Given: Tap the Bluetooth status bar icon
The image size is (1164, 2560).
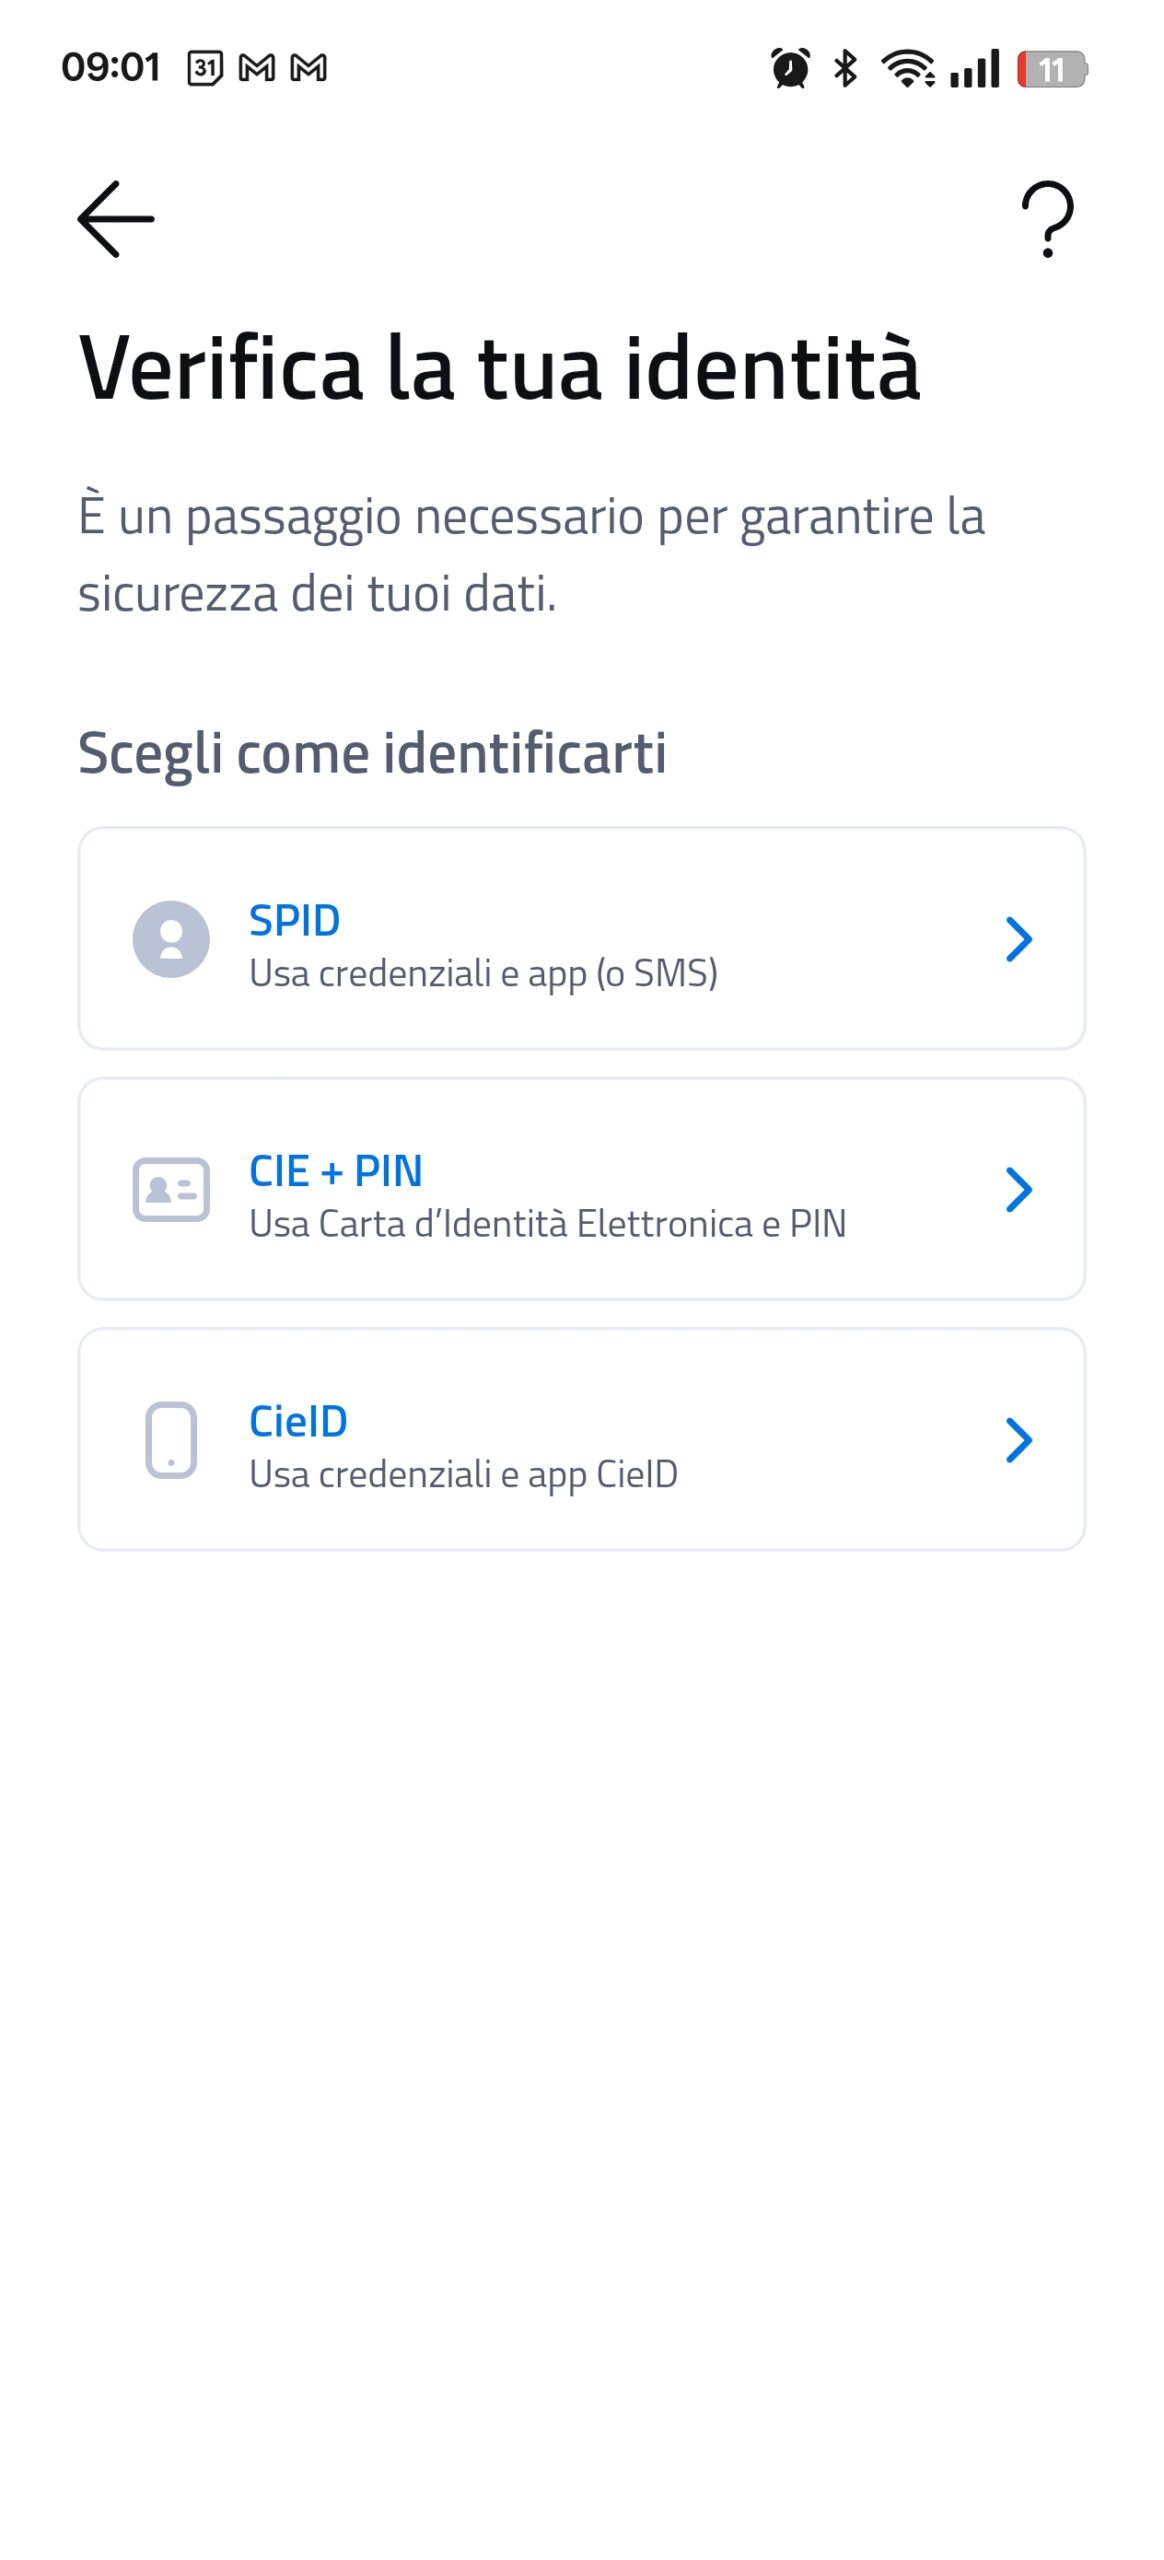Looking at the screenshot, I should tap(846, 69).
